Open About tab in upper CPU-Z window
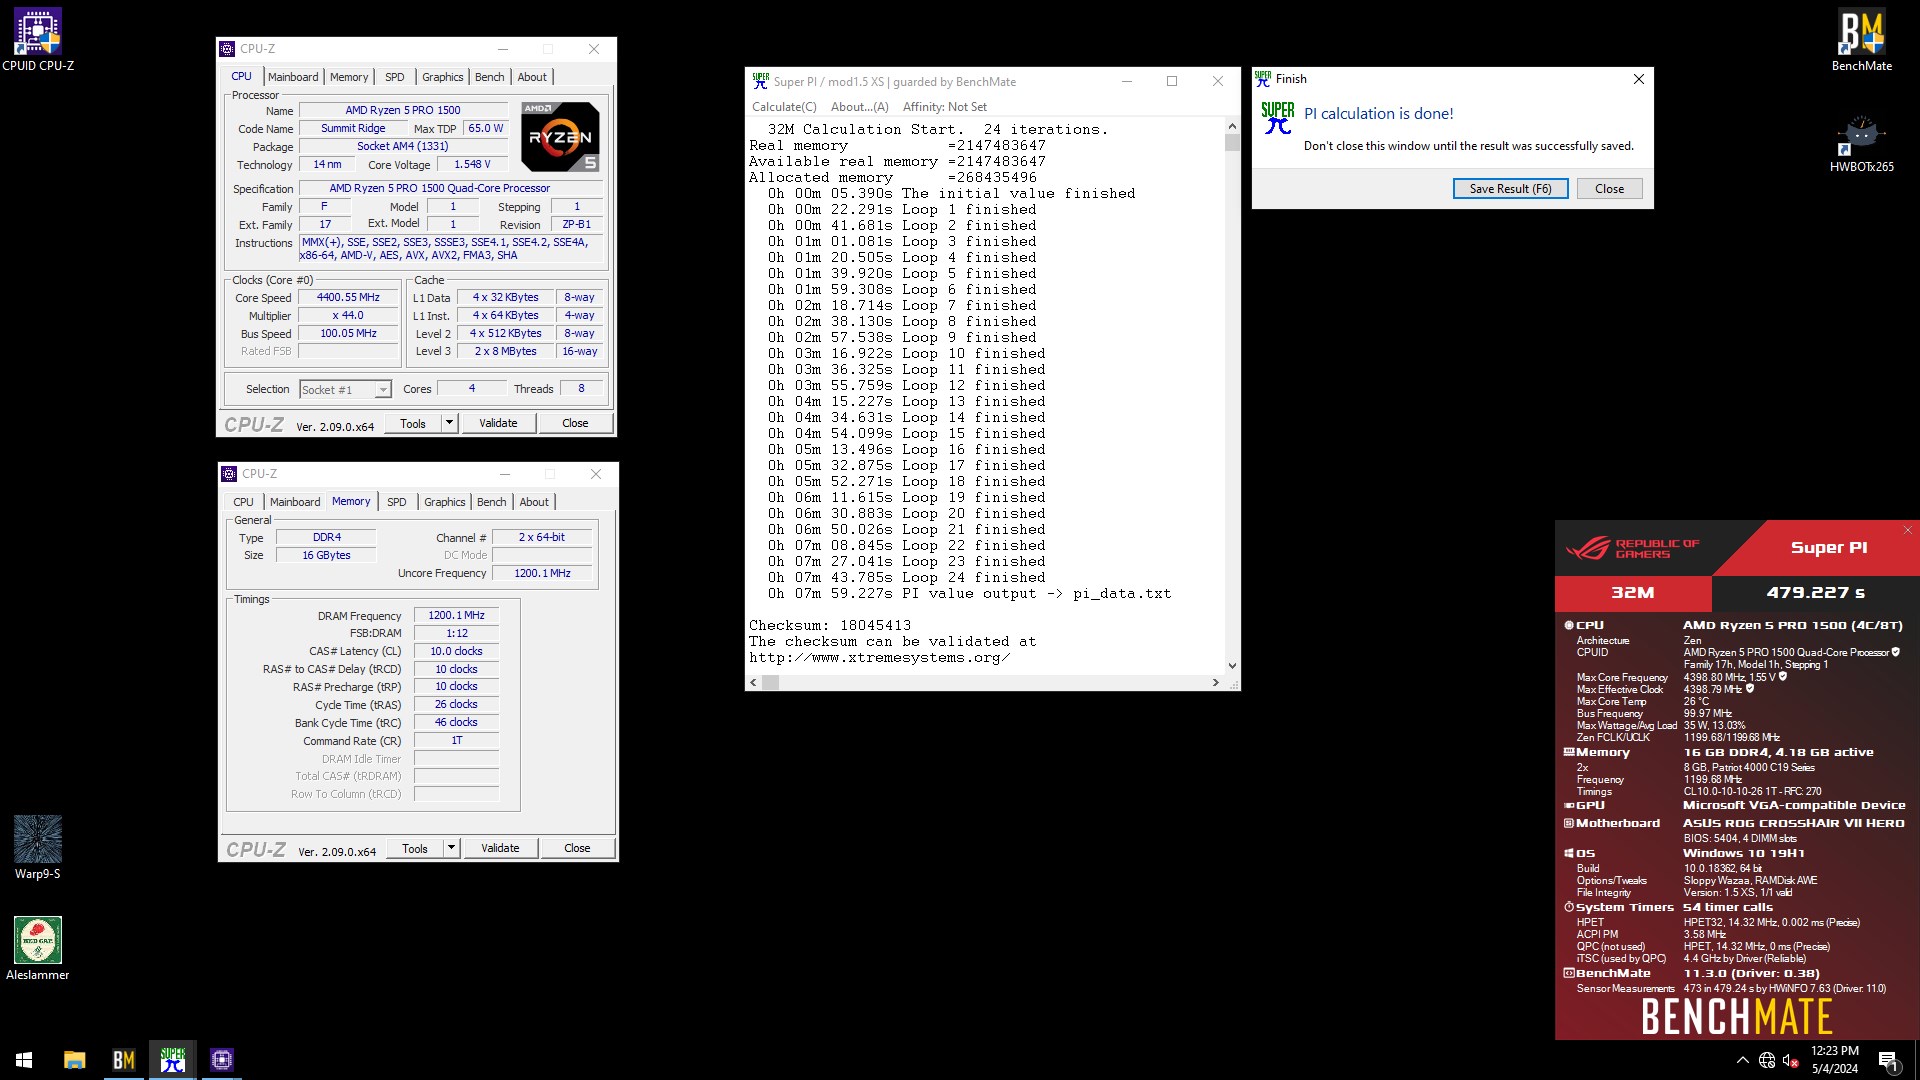Screen dimensions: 1920x1080 532,77
